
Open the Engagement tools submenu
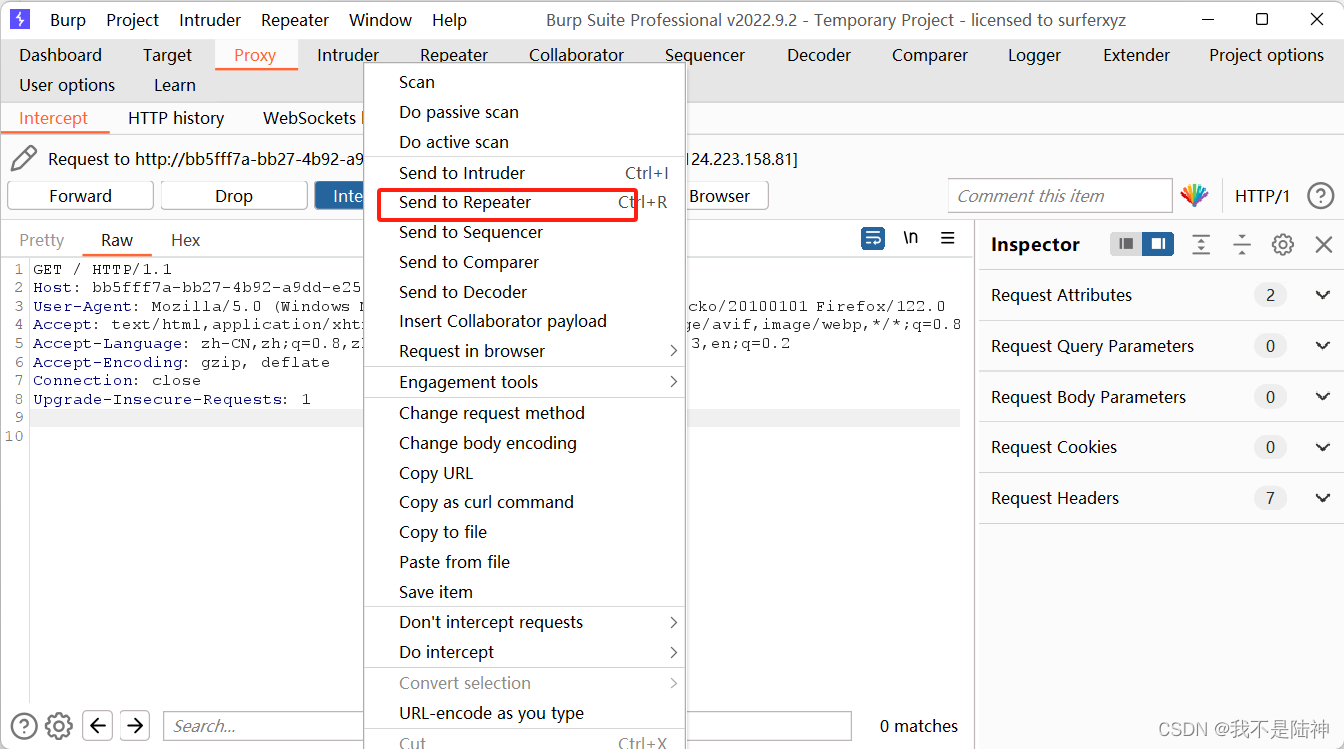point(525,382)
